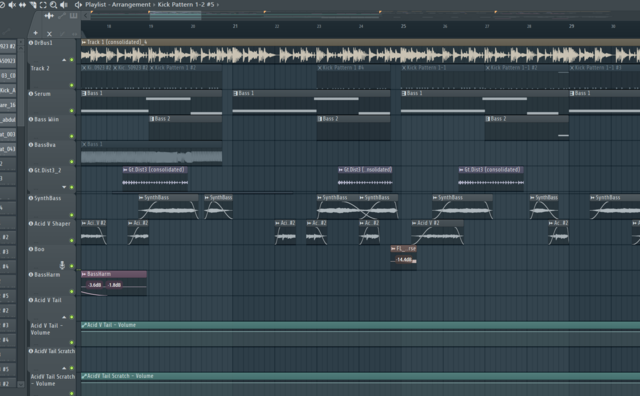
Task: Mute the Boo track via green LED
Action: tap(72, 266)
